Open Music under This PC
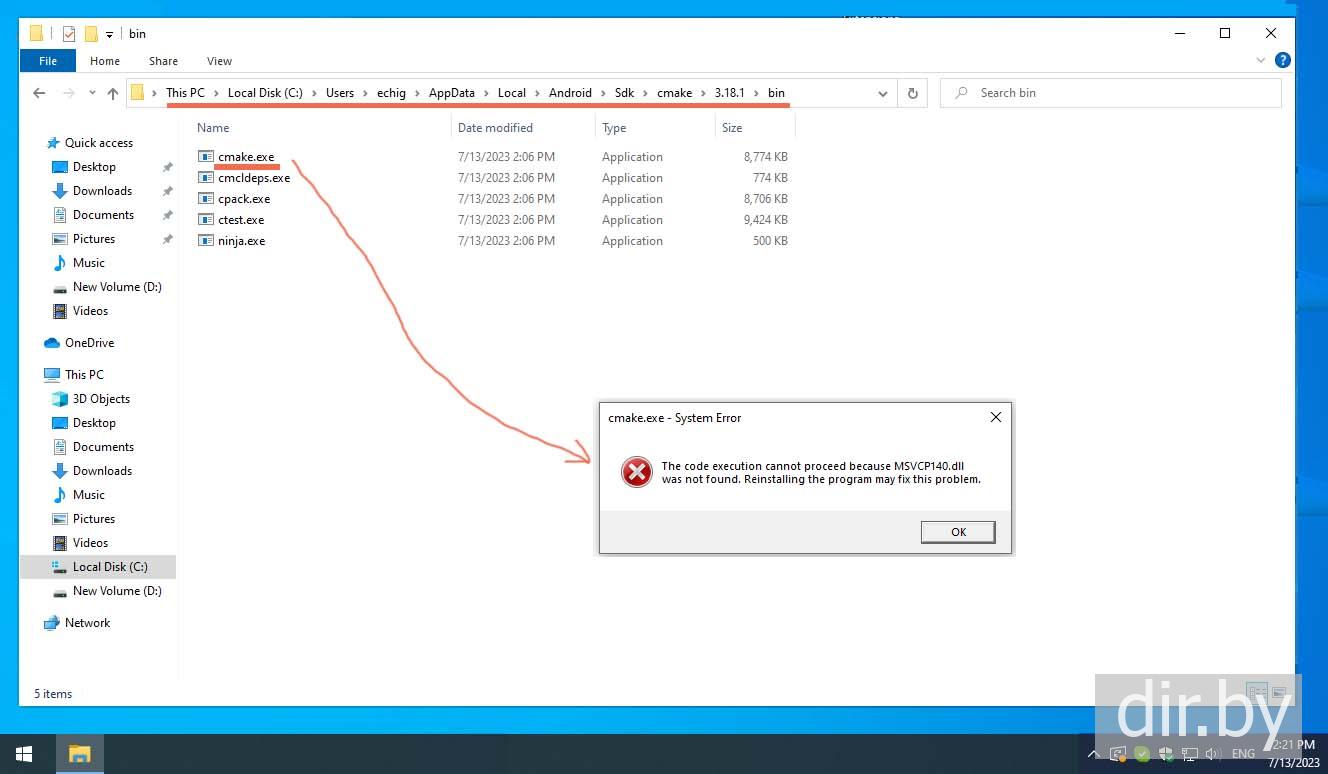This screenshot has width=1328, height=774. pyautogui.click(x=89, y=495)
